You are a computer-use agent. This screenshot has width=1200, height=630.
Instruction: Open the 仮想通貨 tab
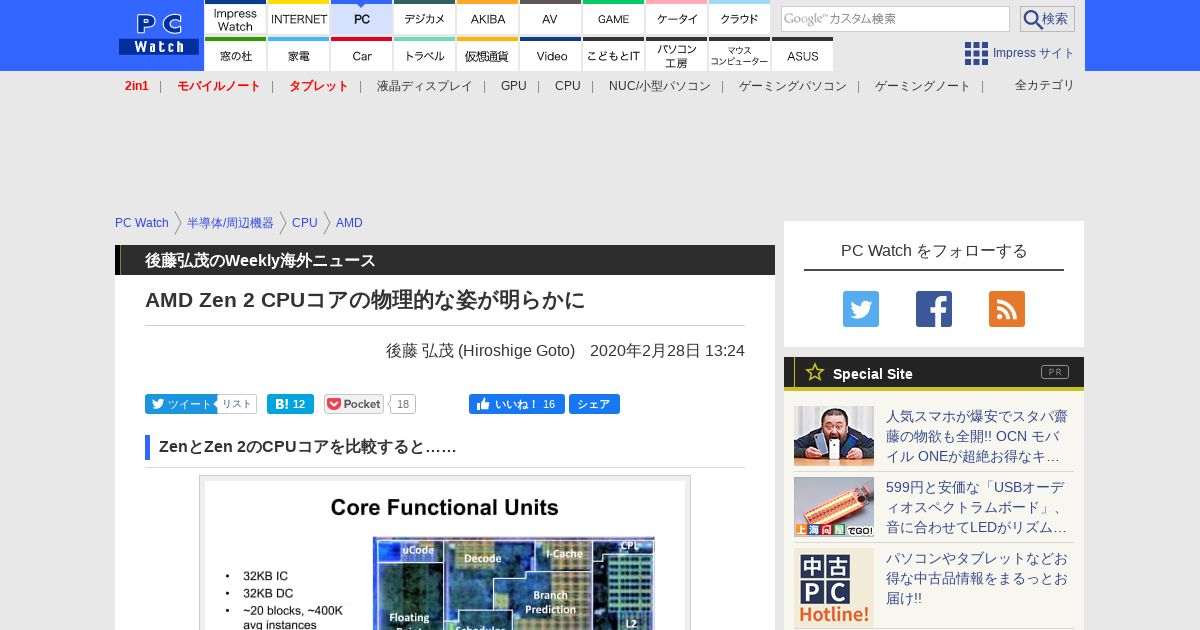(x=488, y=55)
